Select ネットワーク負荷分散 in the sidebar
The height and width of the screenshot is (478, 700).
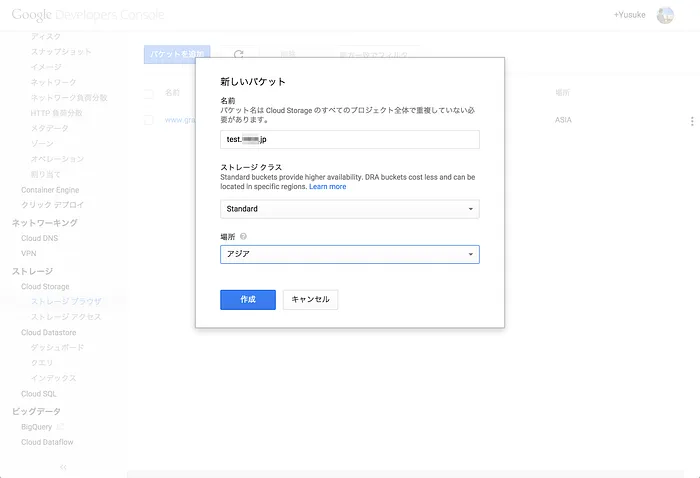pos(69,97)
